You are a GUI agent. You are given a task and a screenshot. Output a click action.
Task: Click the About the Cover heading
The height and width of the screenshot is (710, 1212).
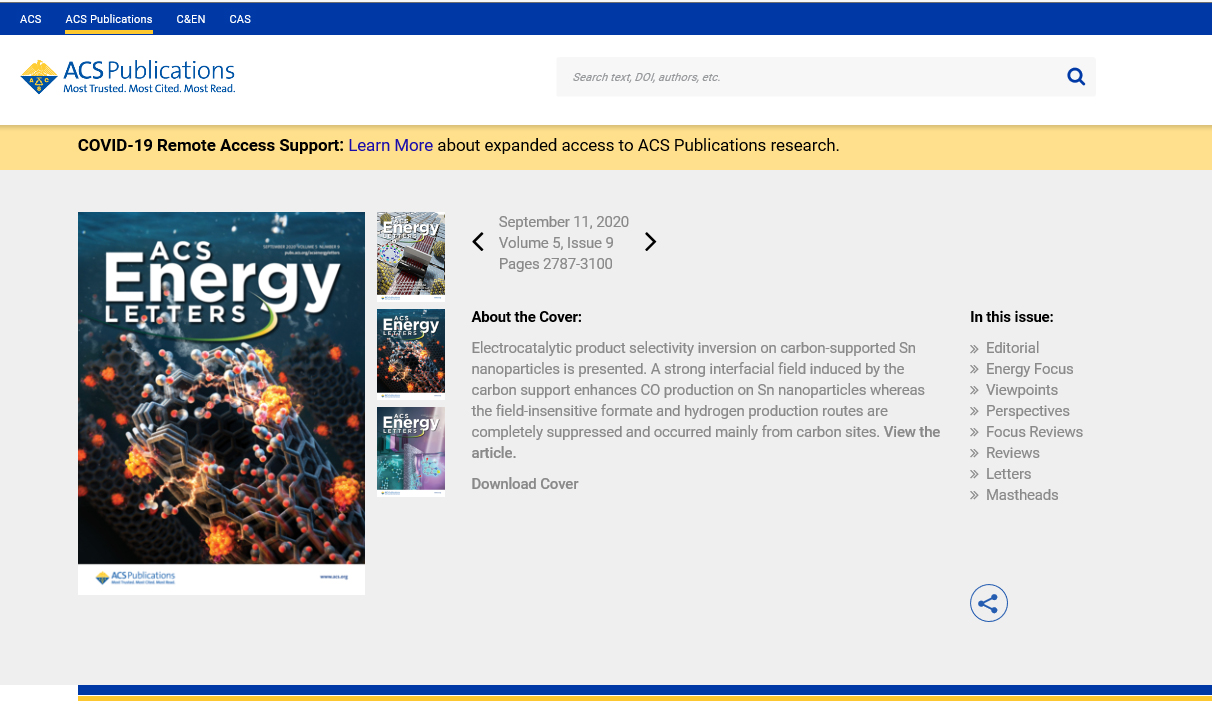(527, 317)
